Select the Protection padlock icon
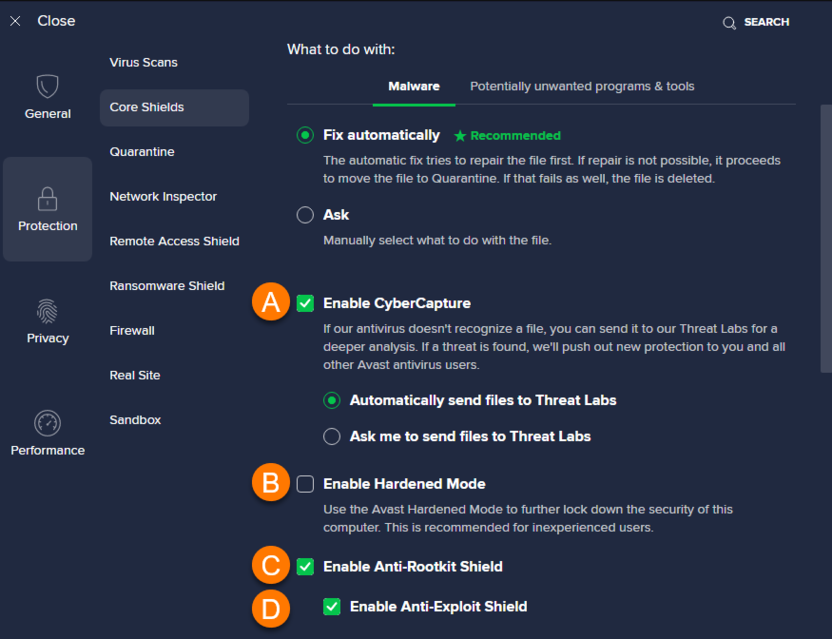This screenshot has width=832, height=639. click(47, 199)
